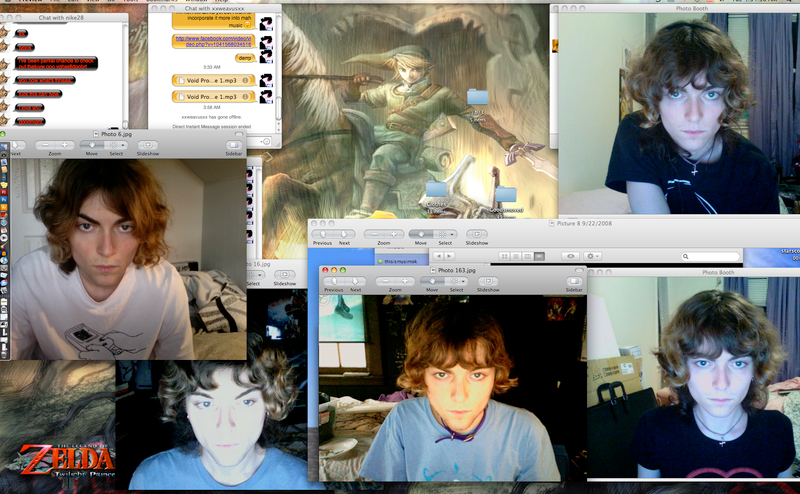
Task: Toggle the Sidebar in Photo 6.jpg window
Action: (233, 145)
